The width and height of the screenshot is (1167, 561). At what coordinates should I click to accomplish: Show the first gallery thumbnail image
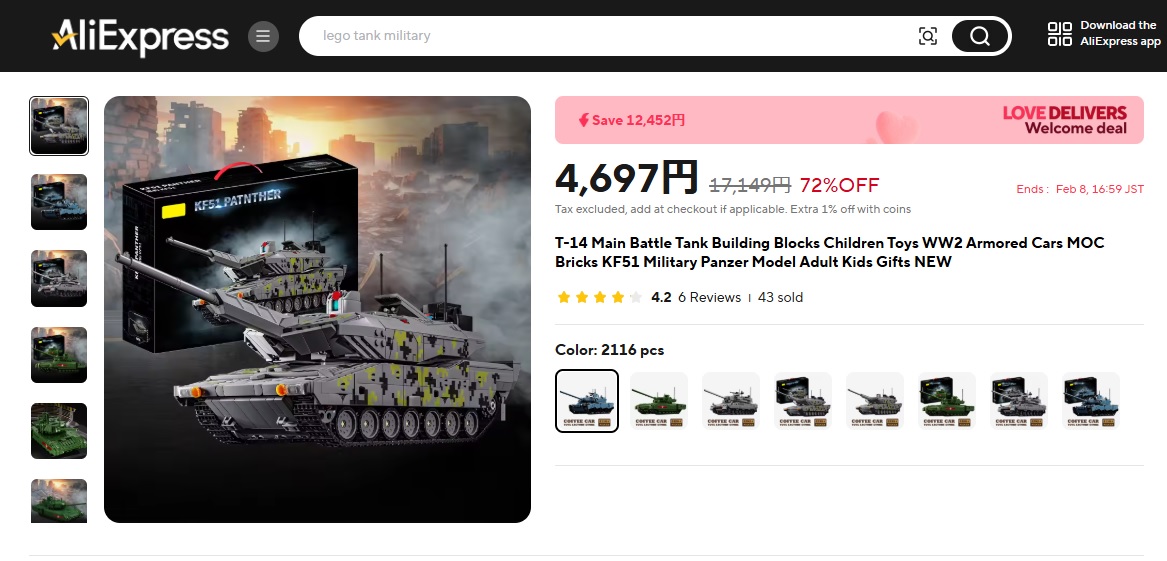click(x=59, y=126)
